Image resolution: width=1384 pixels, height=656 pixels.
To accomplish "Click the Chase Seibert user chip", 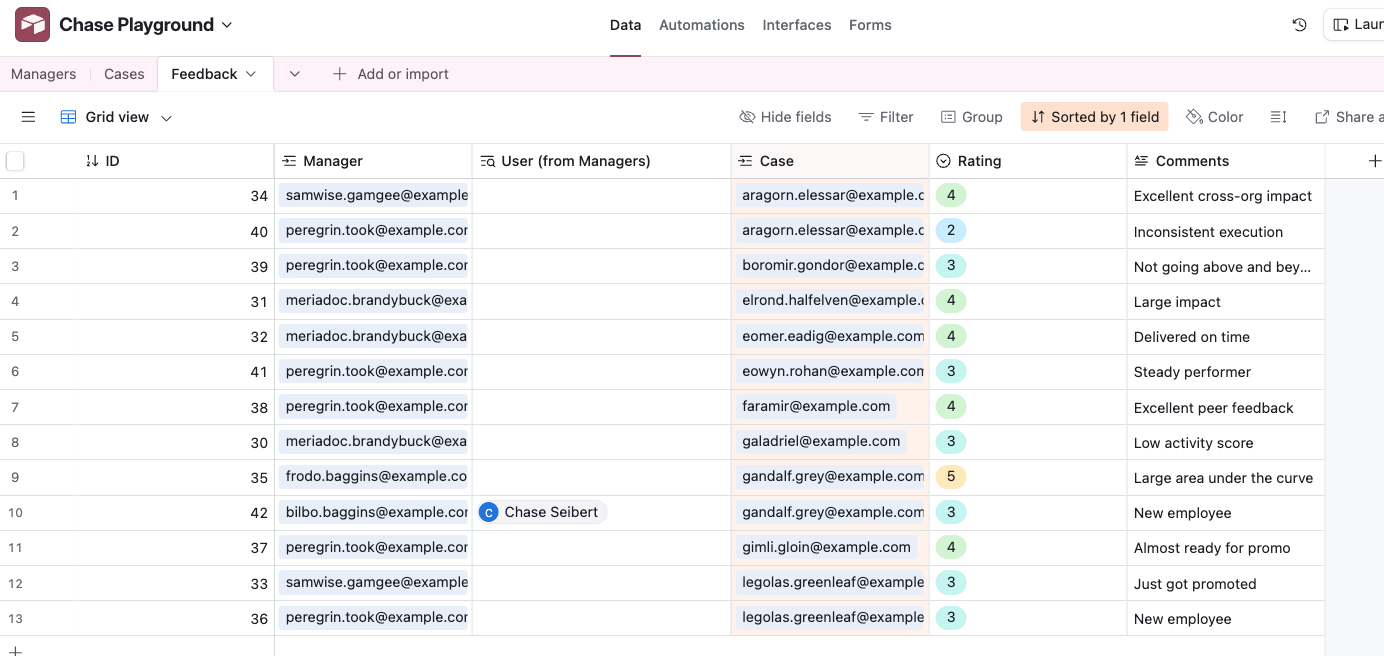I will (541, 512).
